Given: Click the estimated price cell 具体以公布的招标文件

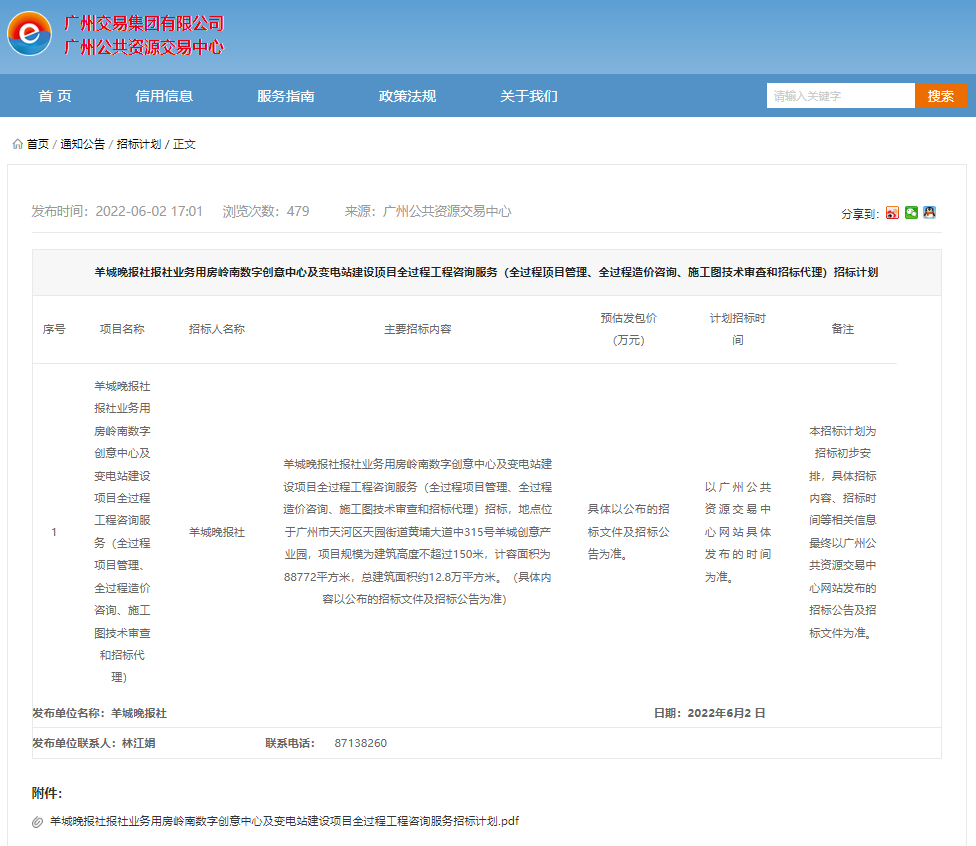Looking at the screenshot, I should tap(629, 532).
